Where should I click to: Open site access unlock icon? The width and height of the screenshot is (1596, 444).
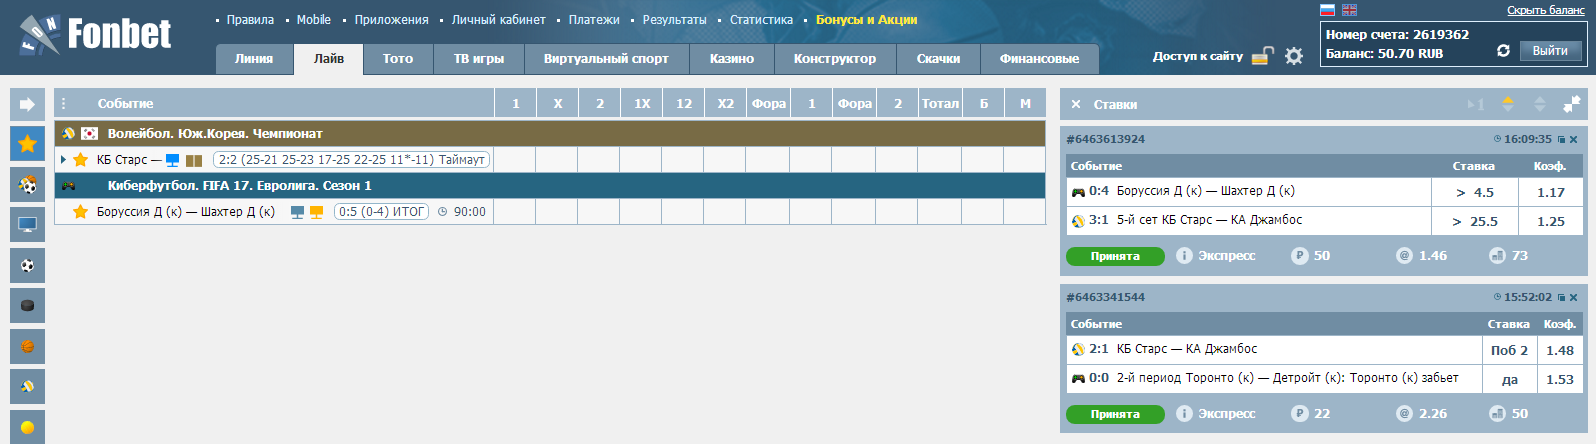(x=1263, y=56)
